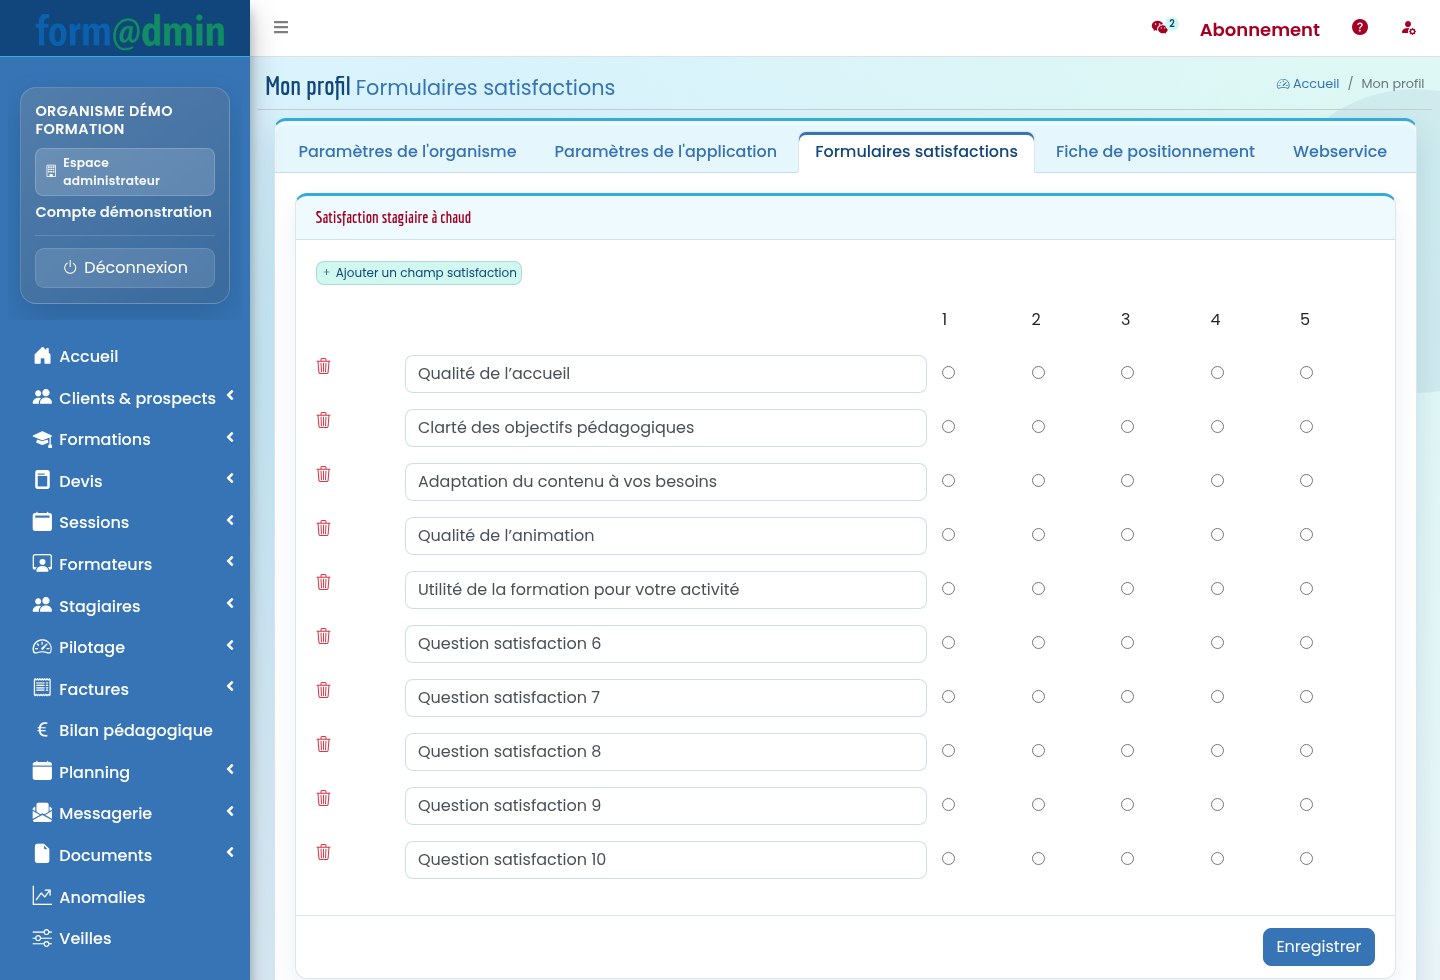This screenshot has height=980, width=1440.
Task: Delete the Question satisfaction 9 row
Action: (323, 798)
